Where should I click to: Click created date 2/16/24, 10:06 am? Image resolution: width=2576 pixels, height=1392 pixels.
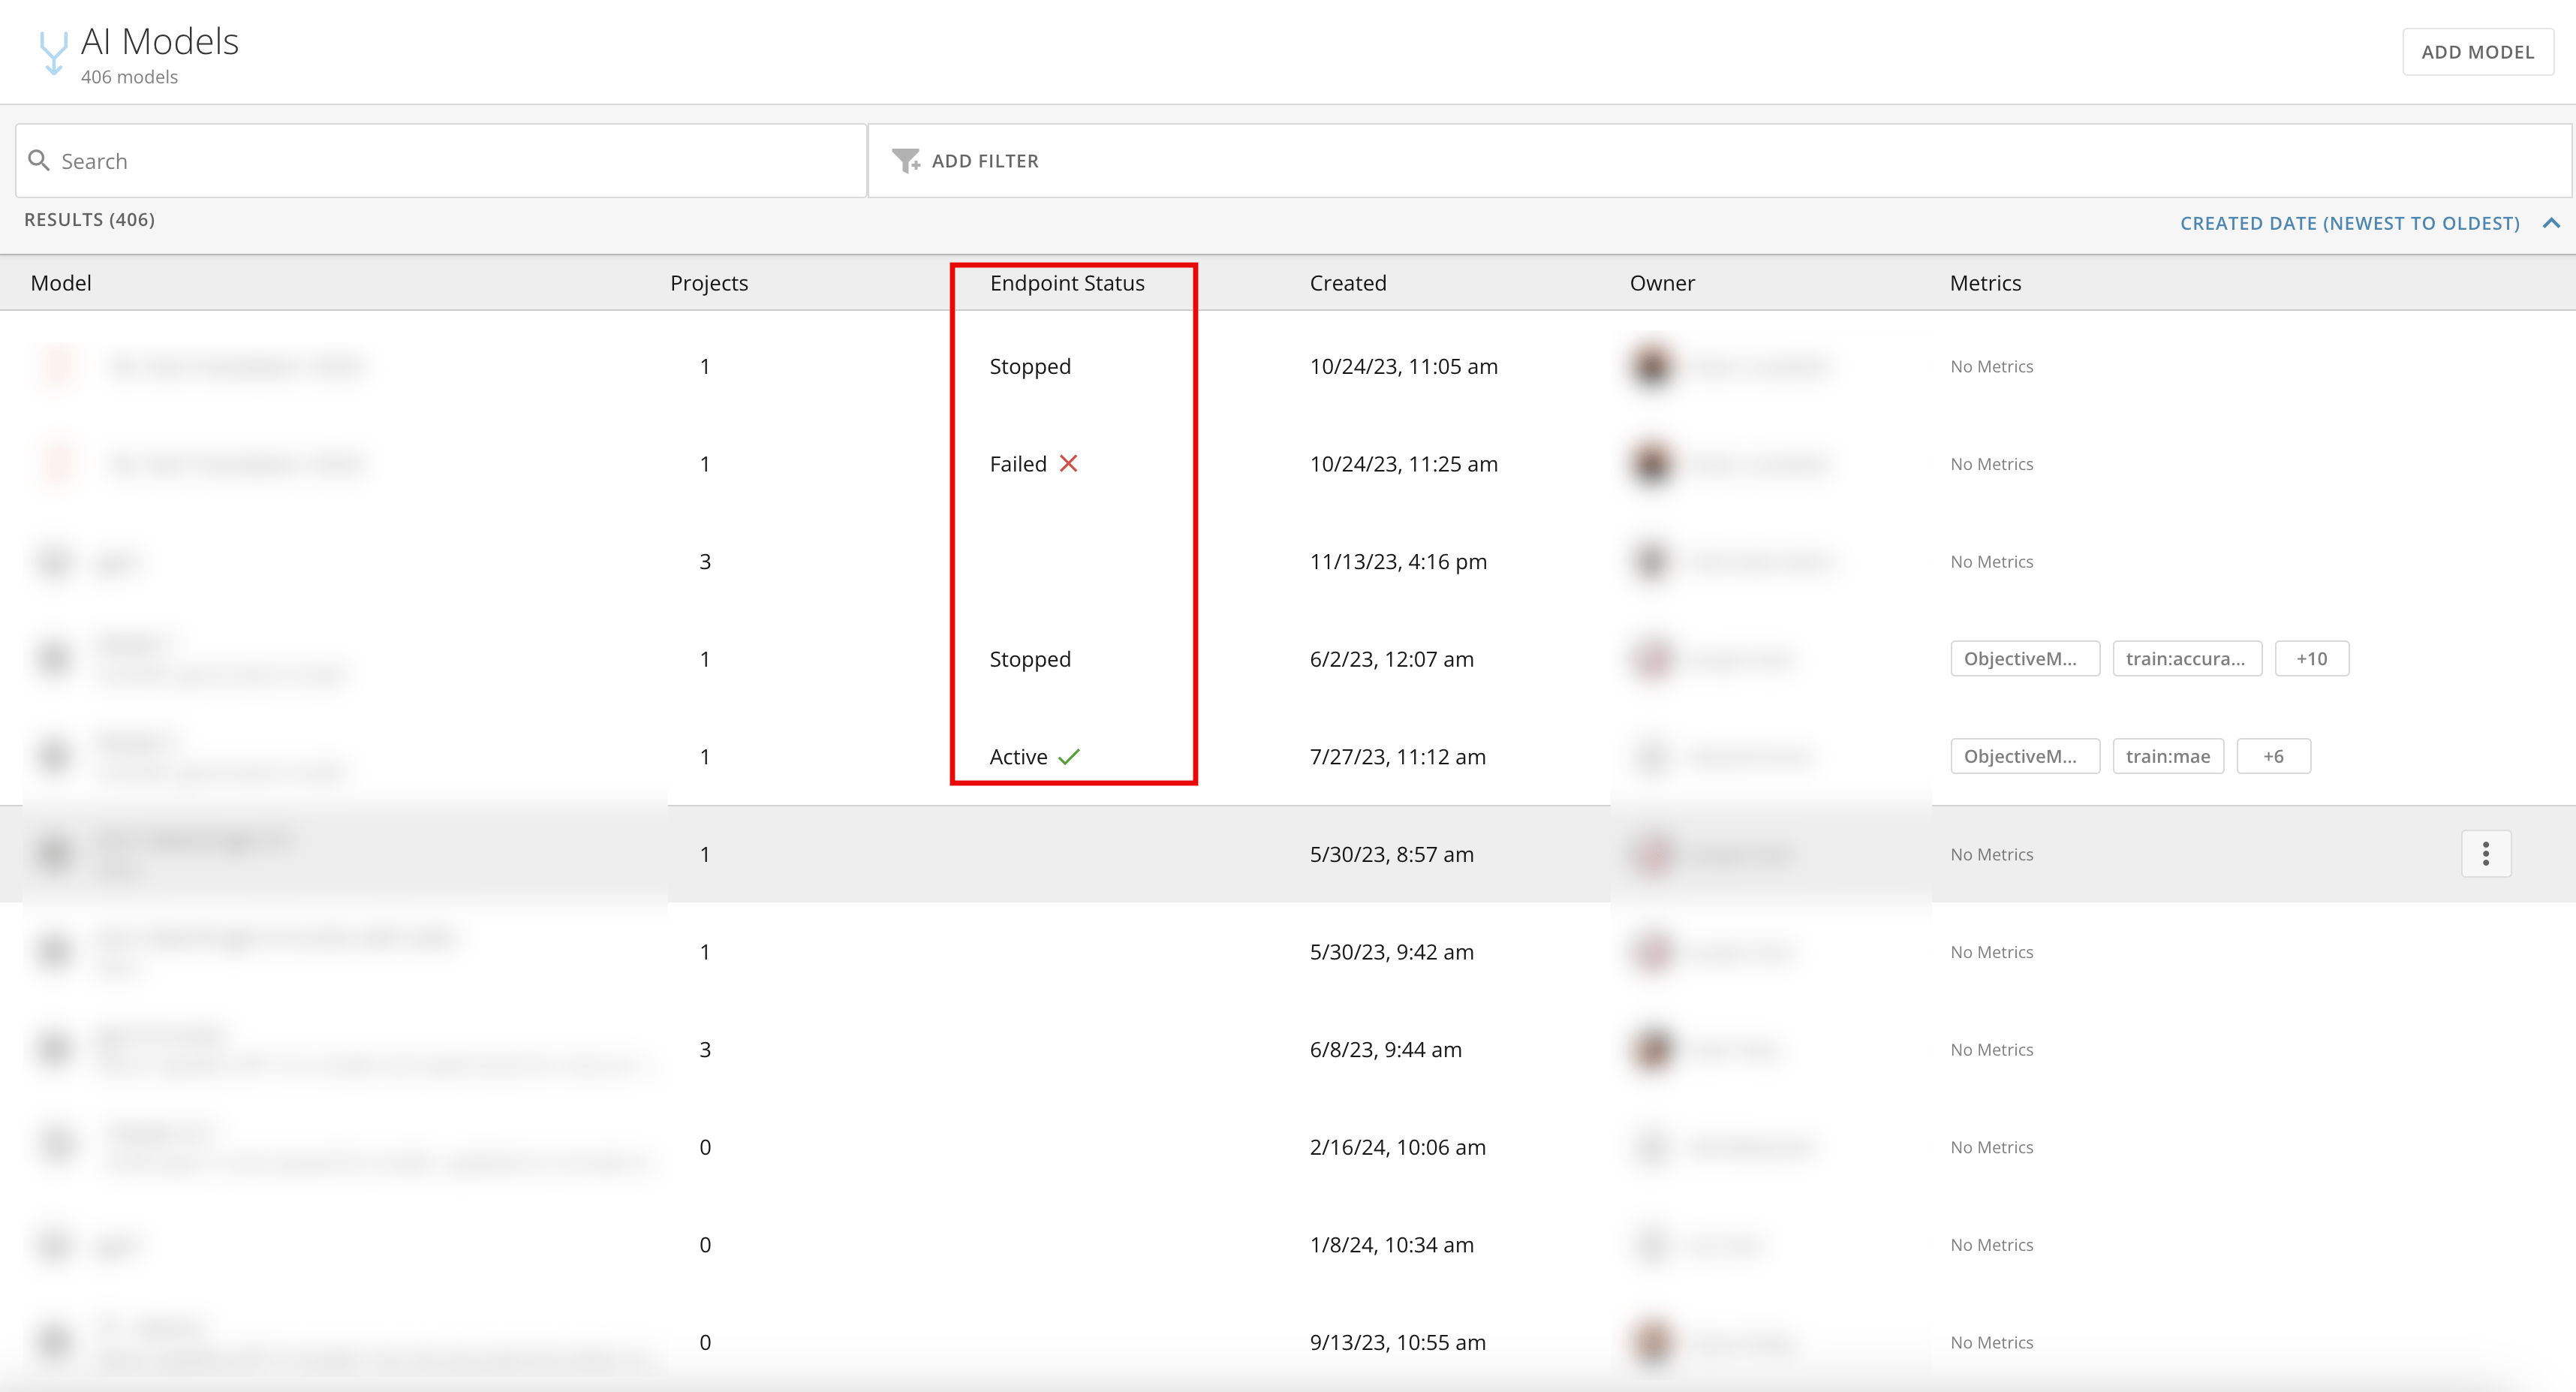[1397, 1148]
